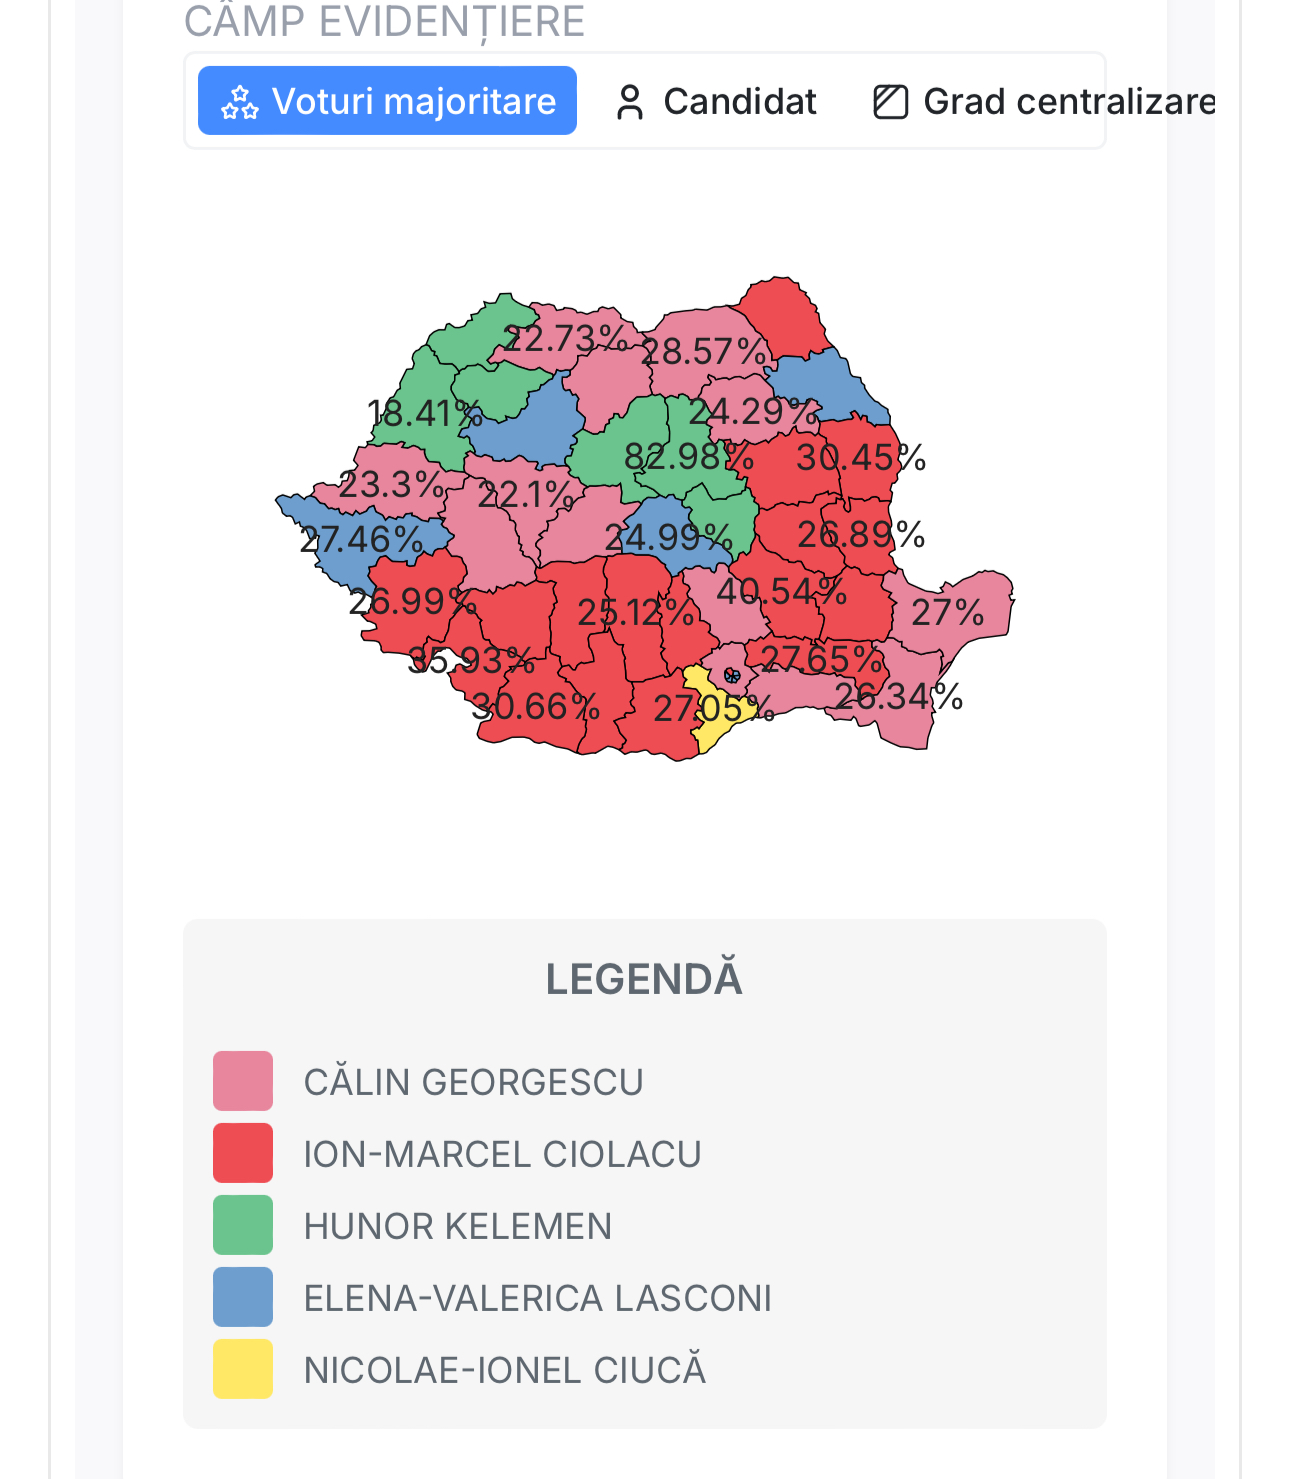Screen dimensions: 1290x1479
Task: Click the square icon beside Grad centralizare
Action: 891,102
